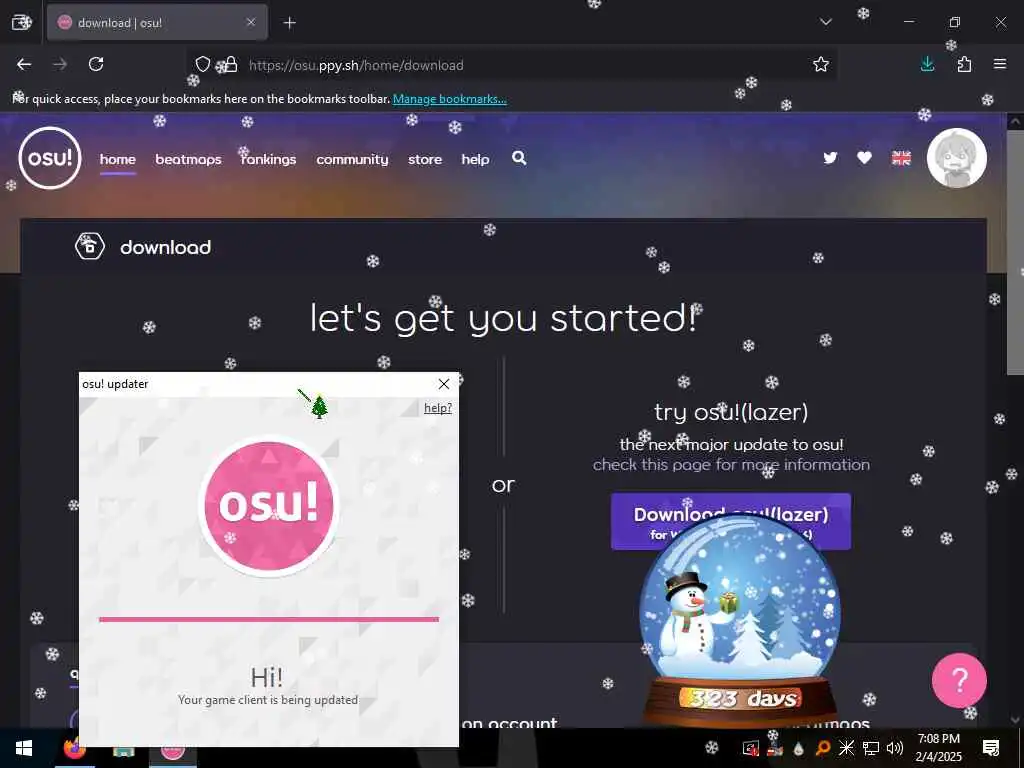Click the osu! taskbar icon
1024x768 pixels.
click(x=172, y=748)
